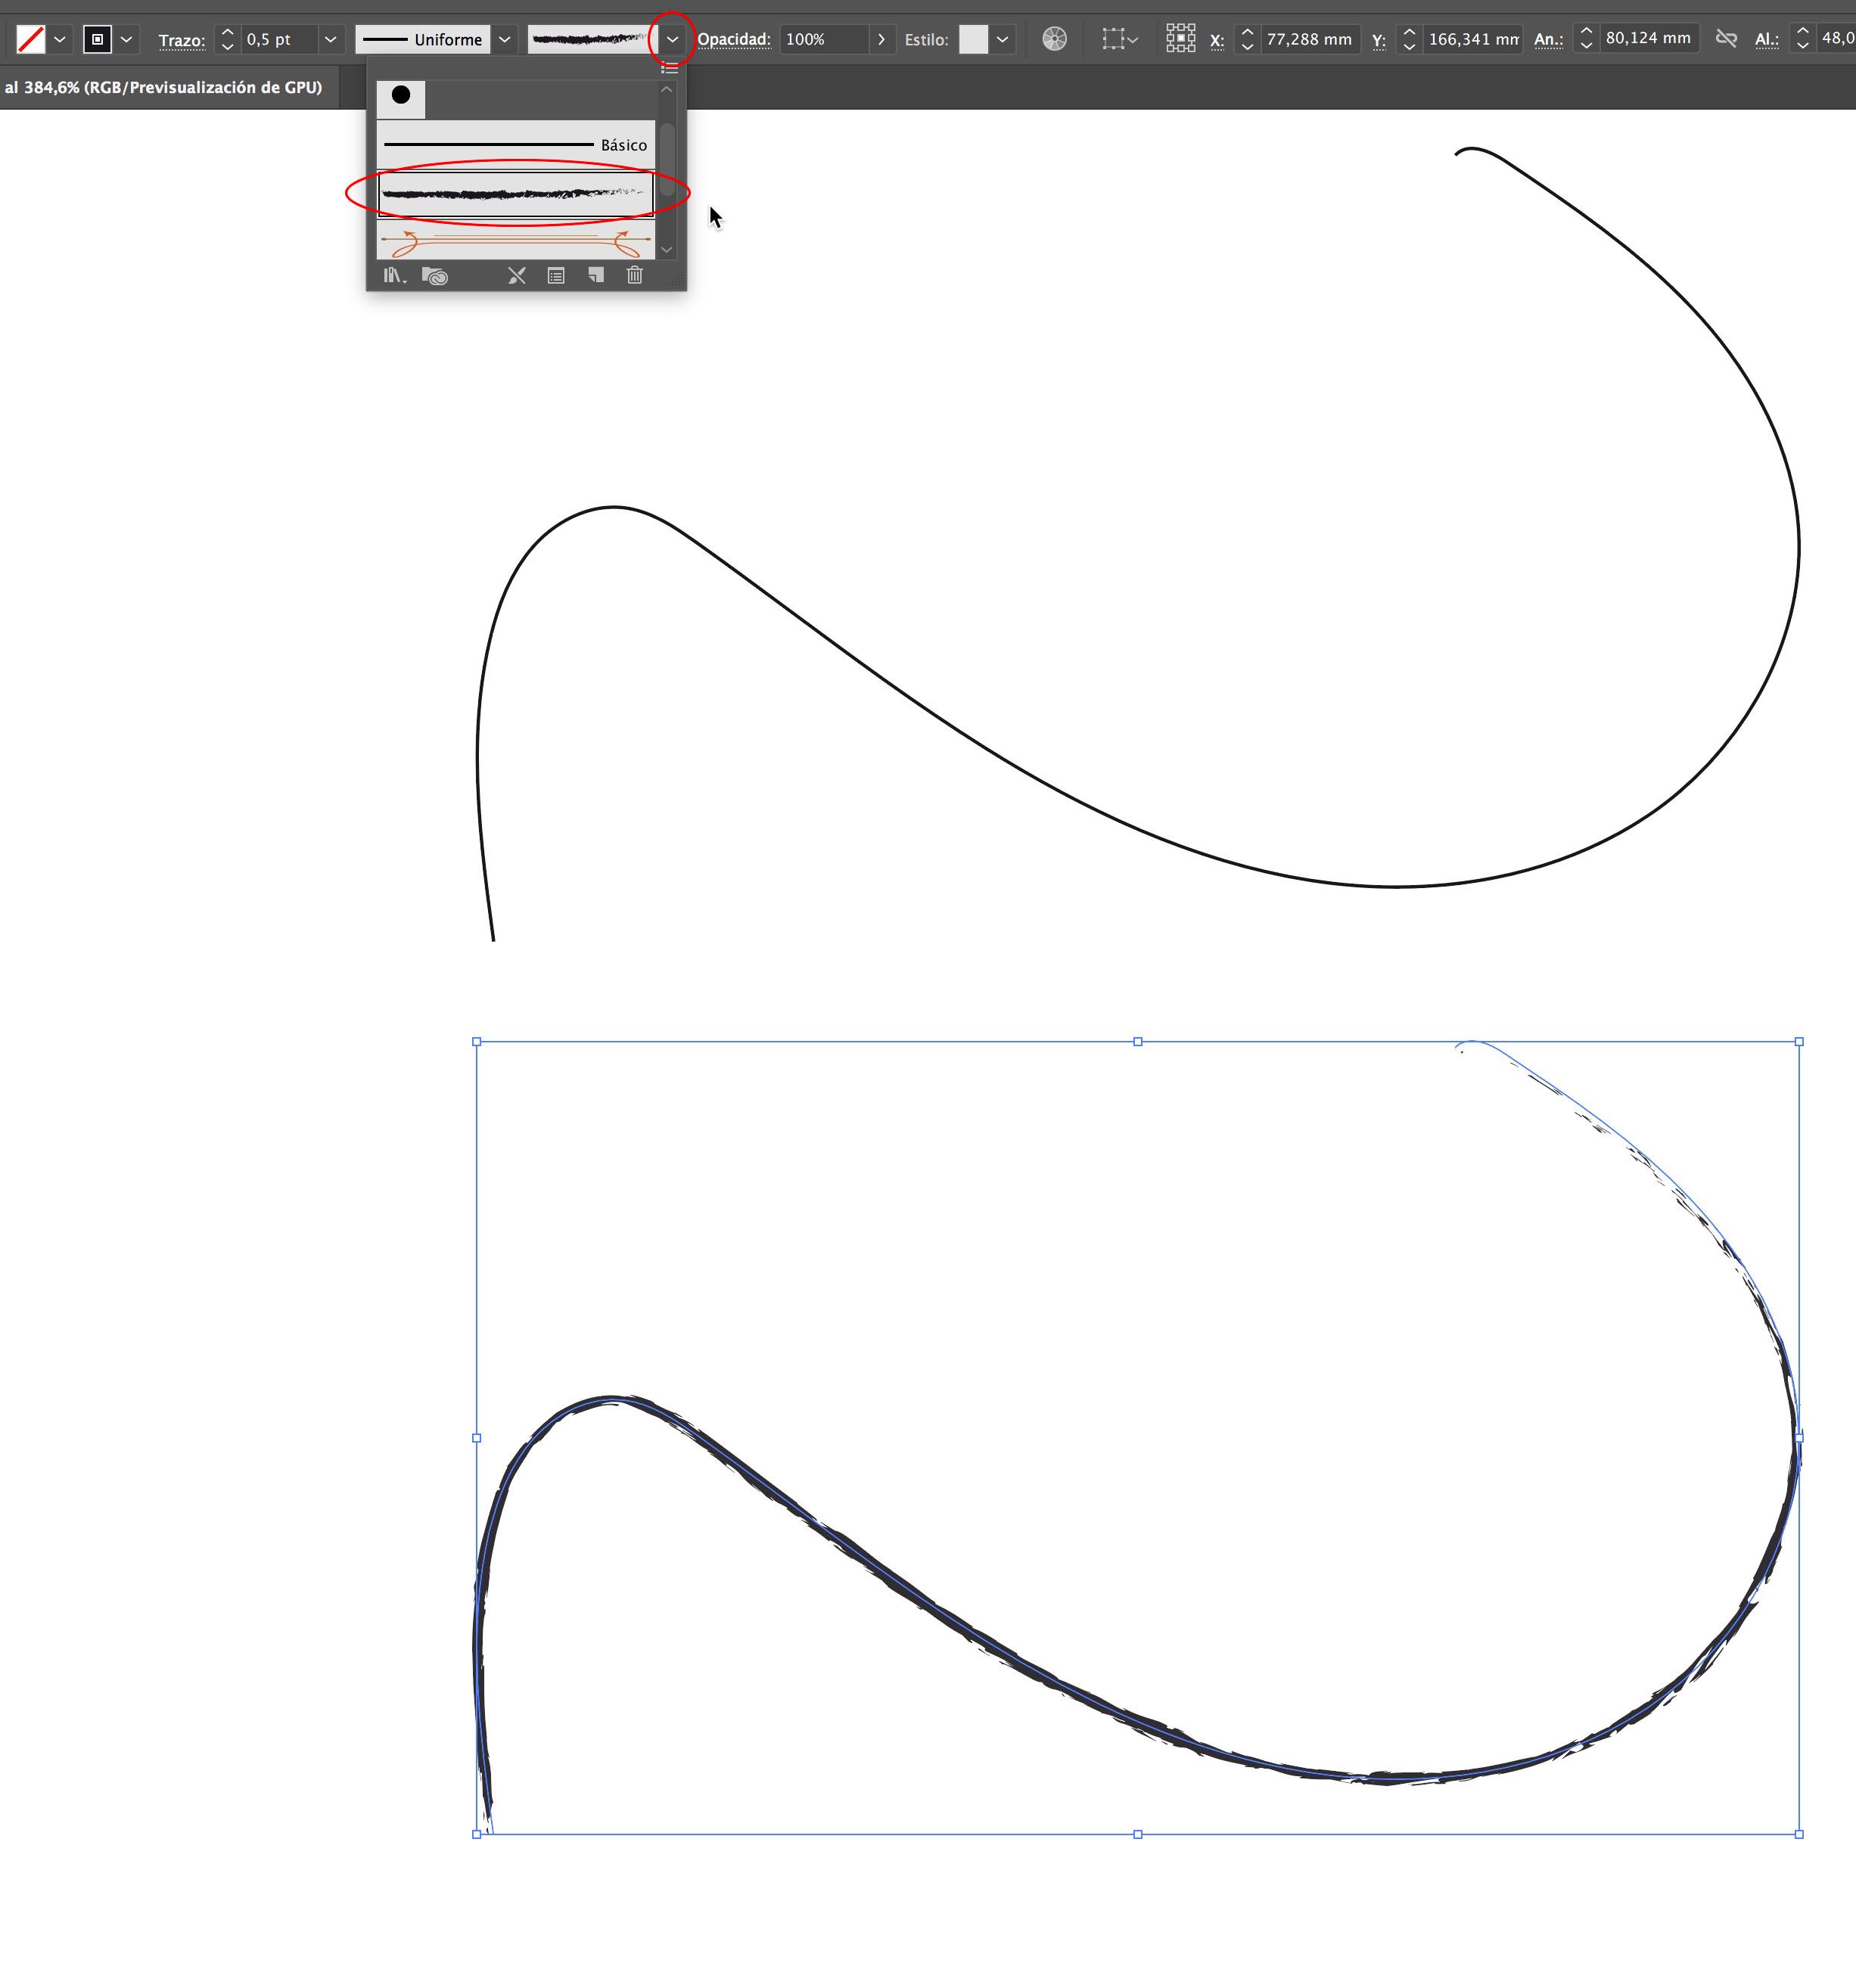Click the stroke color swatch

[x=97, y=39]
